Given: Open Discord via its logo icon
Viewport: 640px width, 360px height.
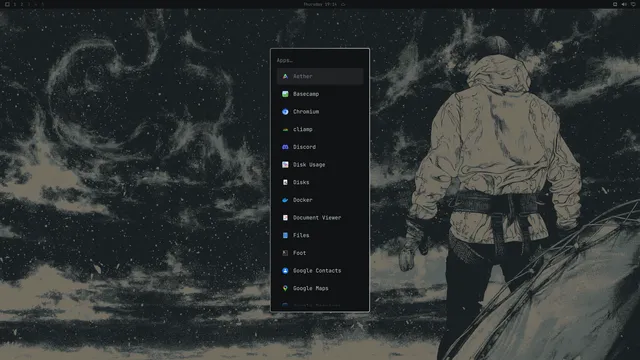Looking at the screenshot, I should (x=285, y=147).
